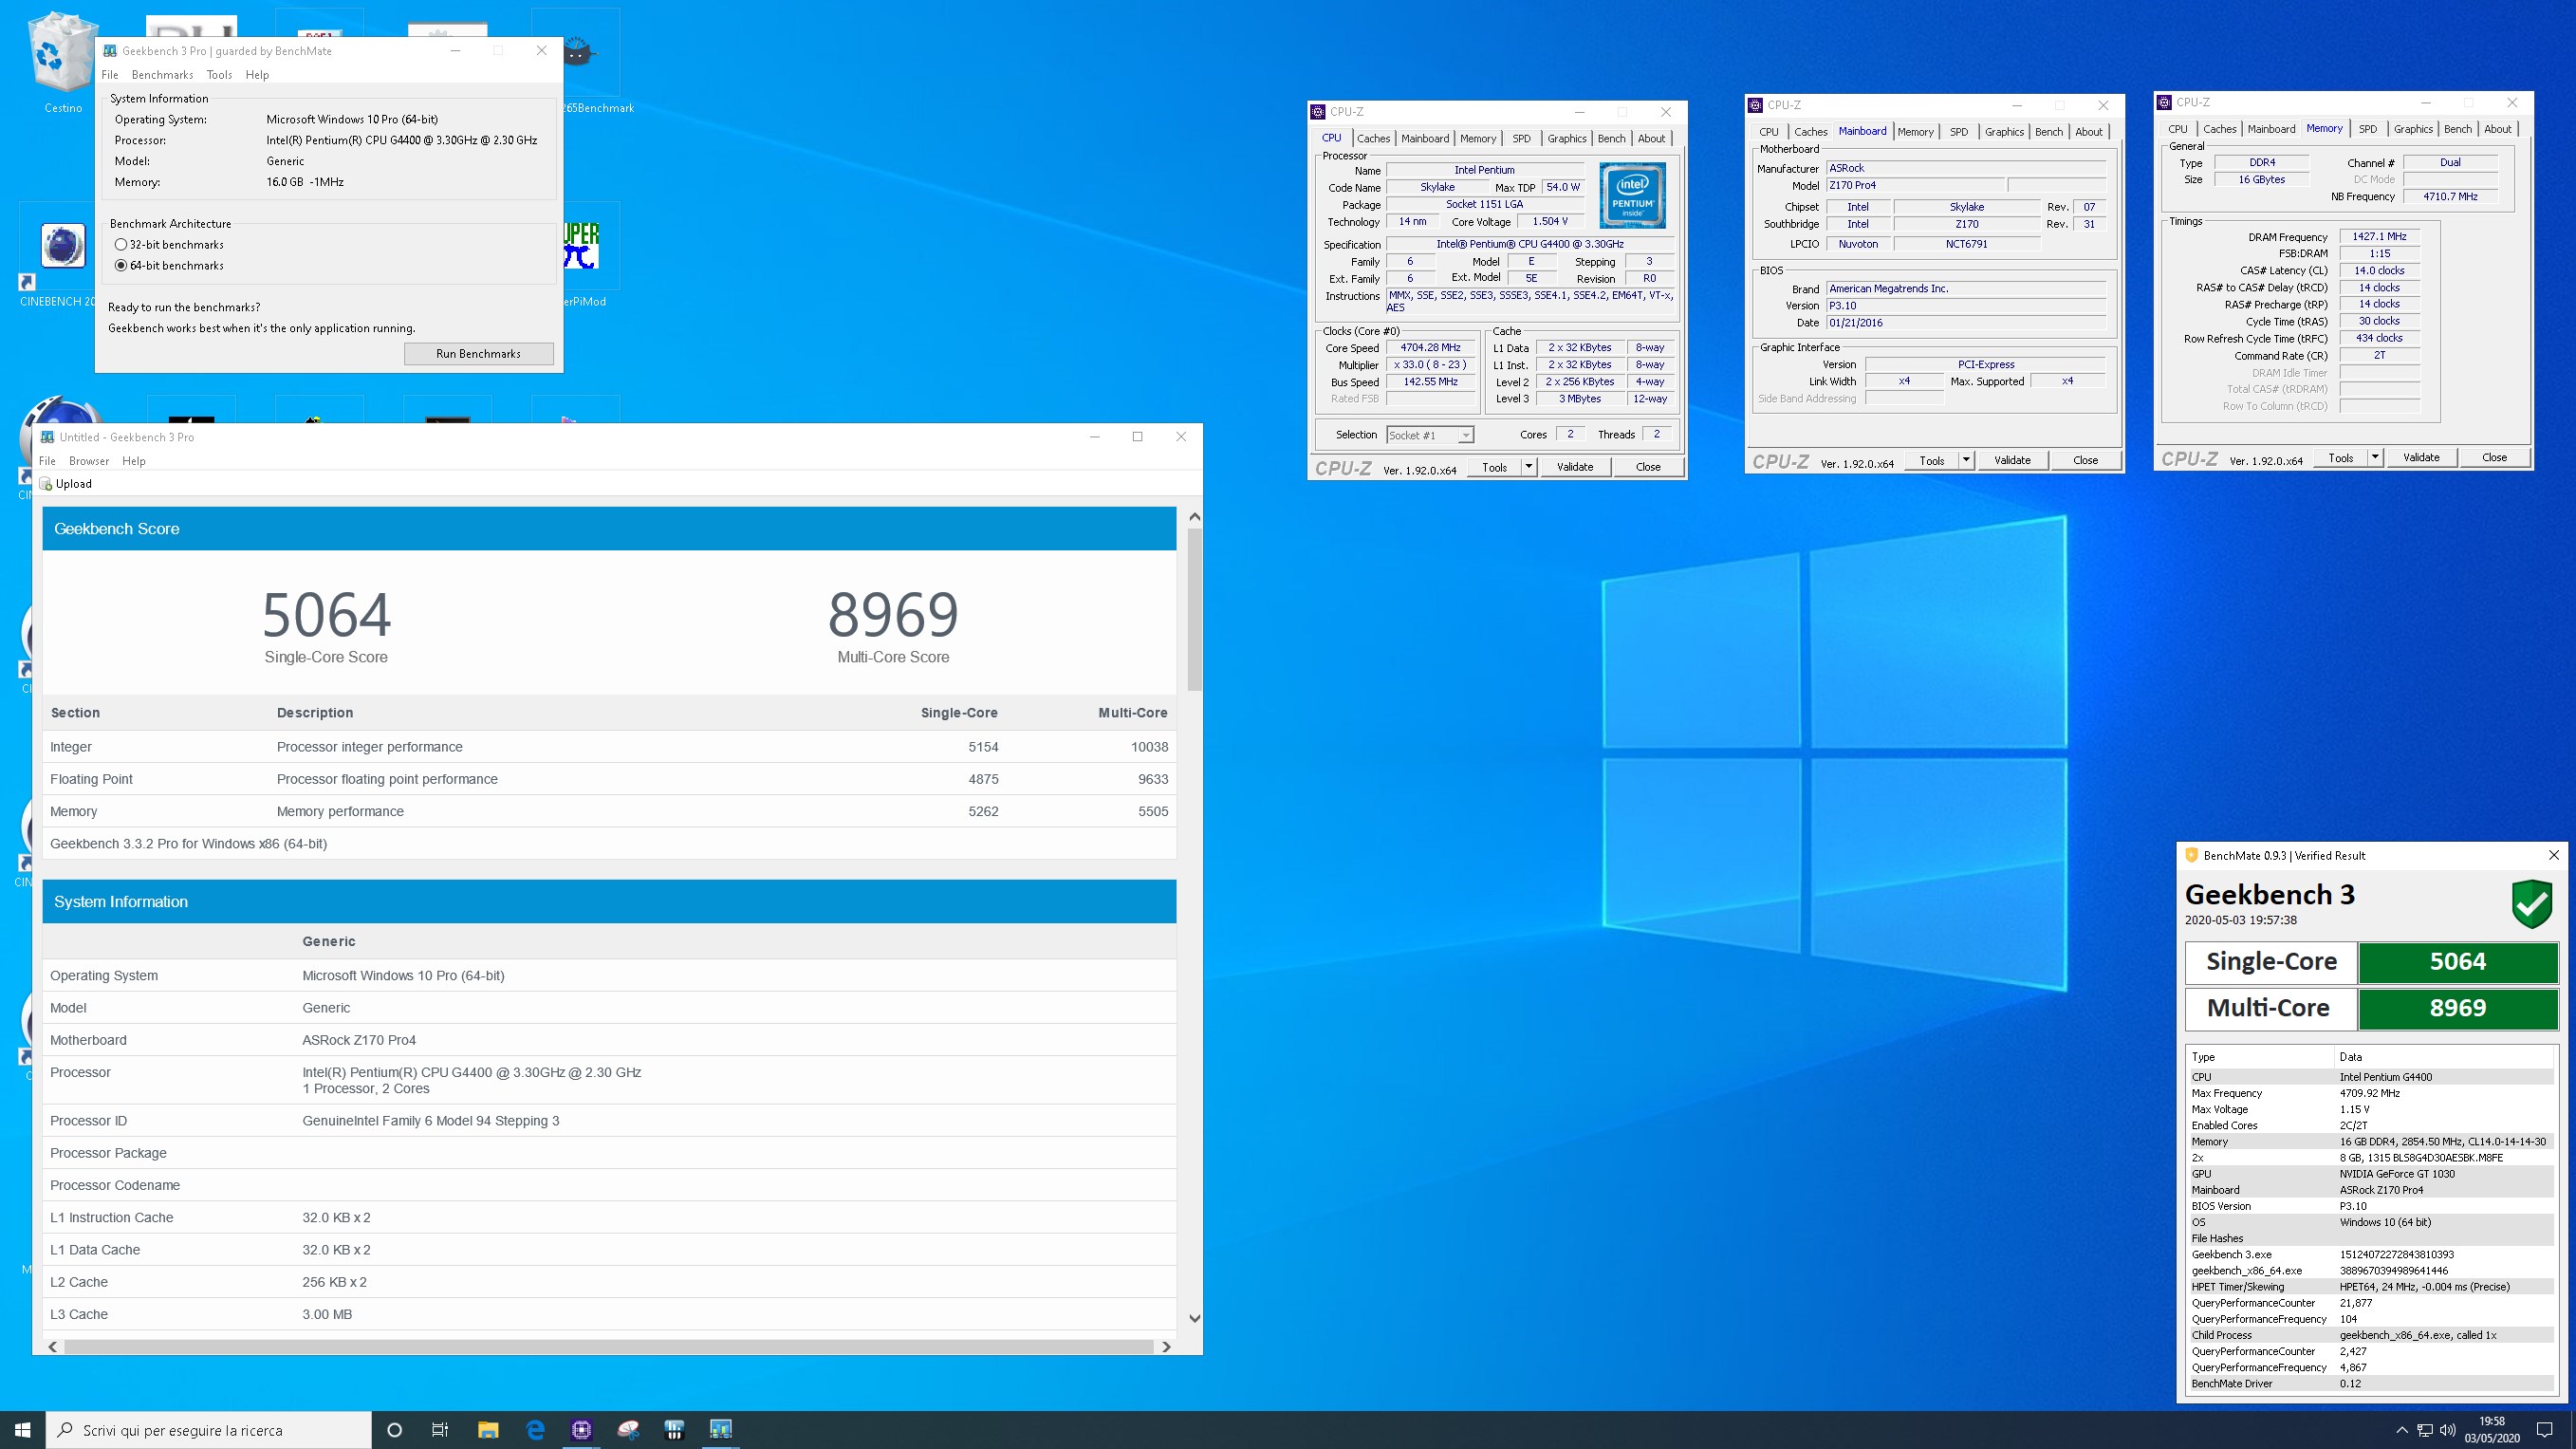The width and height of the screenshot is (2576, 1449).
Task: Click scroll down arrow in Geekbench results
Action: (x=1194, y=1319)
